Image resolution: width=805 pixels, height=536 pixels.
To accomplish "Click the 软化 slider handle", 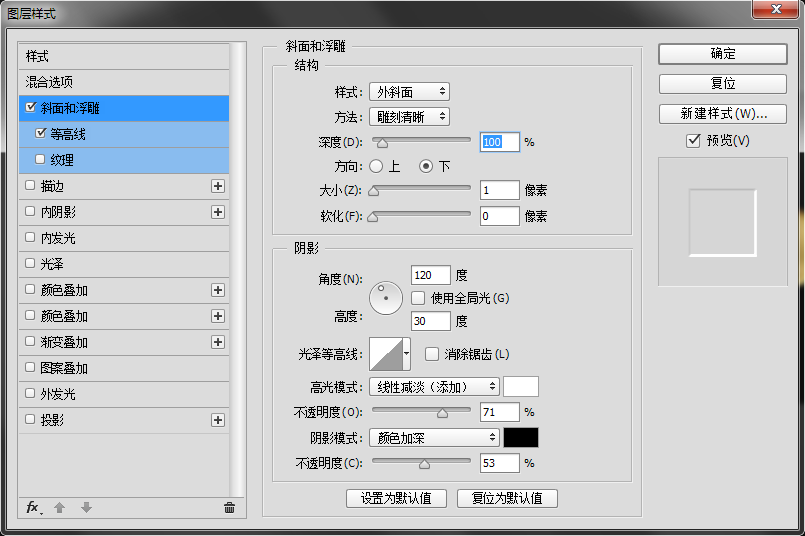I will (373, 217).
